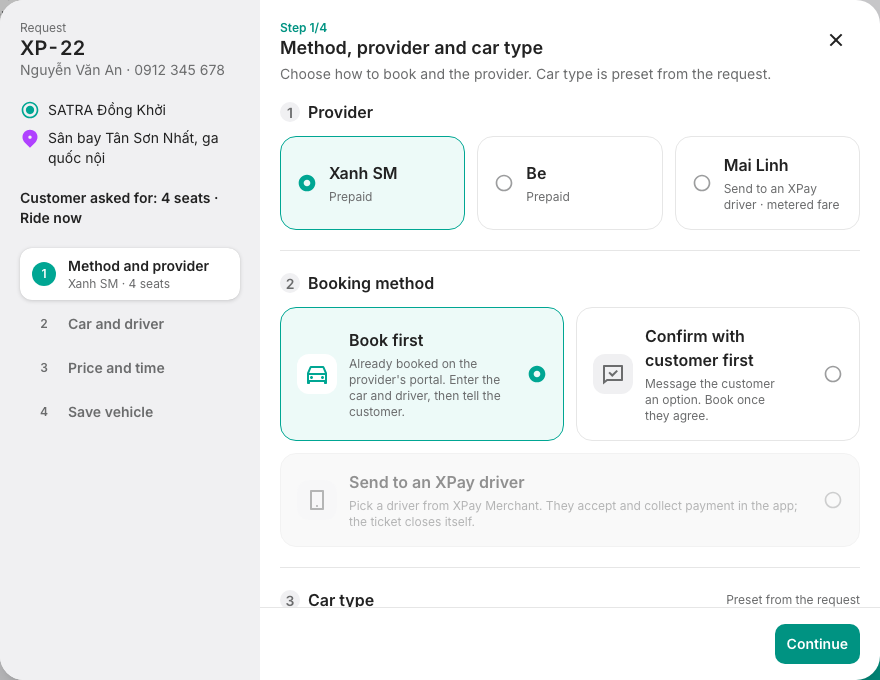The width and height of the screenshot is (880, 680).
Task: Click the Step 1/4 indicator
Action: 303,28
